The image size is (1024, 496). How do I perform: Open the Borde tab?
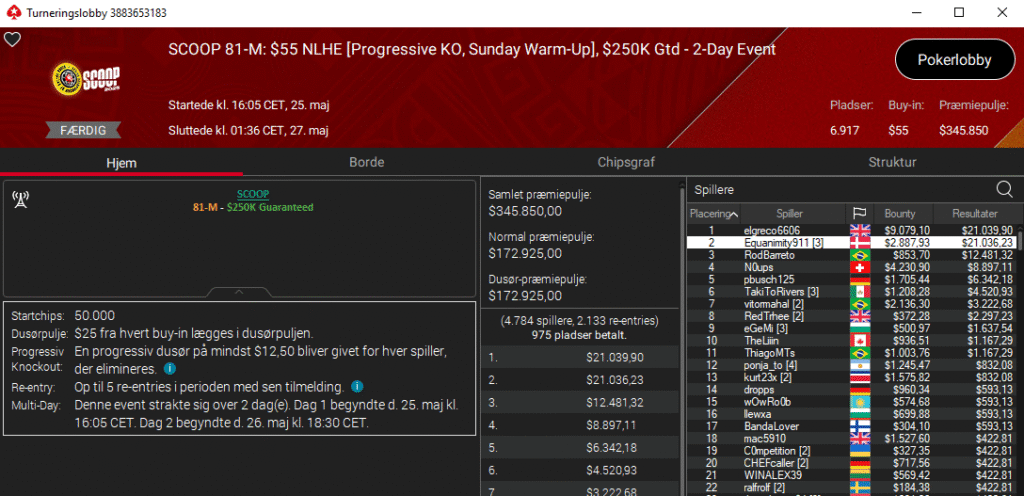tap(366, 163)
